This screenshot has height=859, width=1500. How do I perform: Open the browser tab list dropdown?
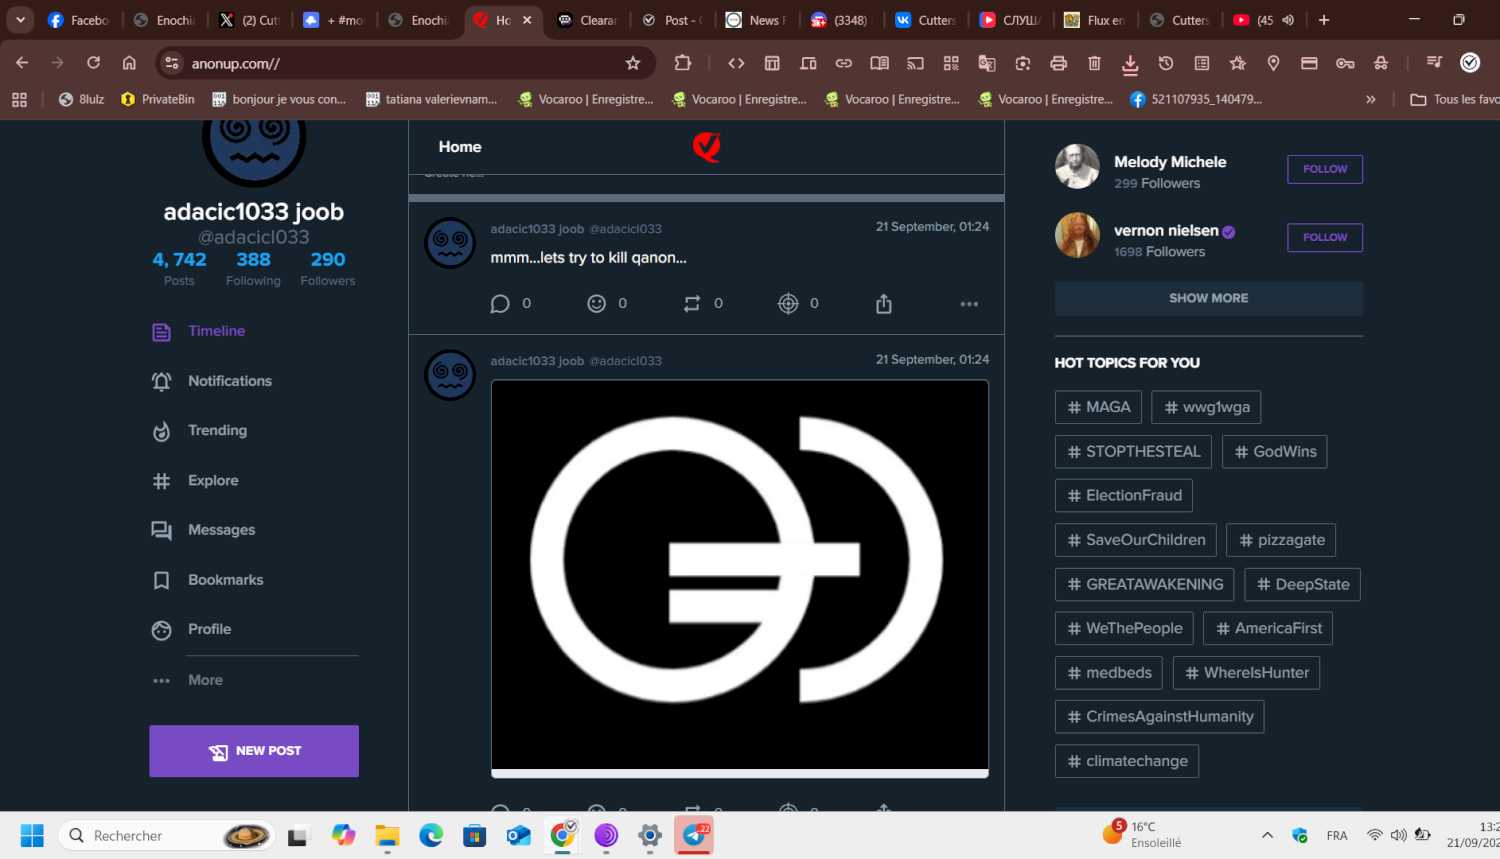pos(20,20)
